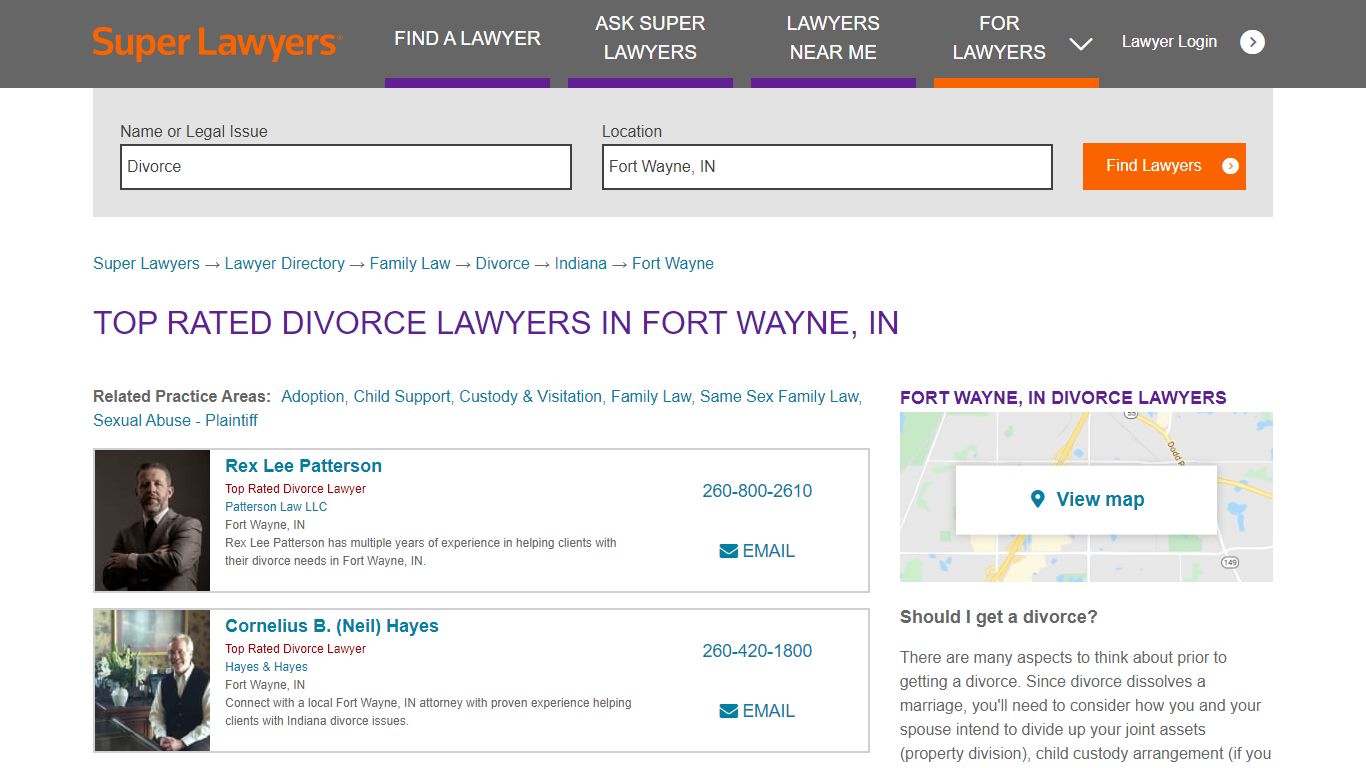Open the Find a Lawyer menu

point(467,39)
